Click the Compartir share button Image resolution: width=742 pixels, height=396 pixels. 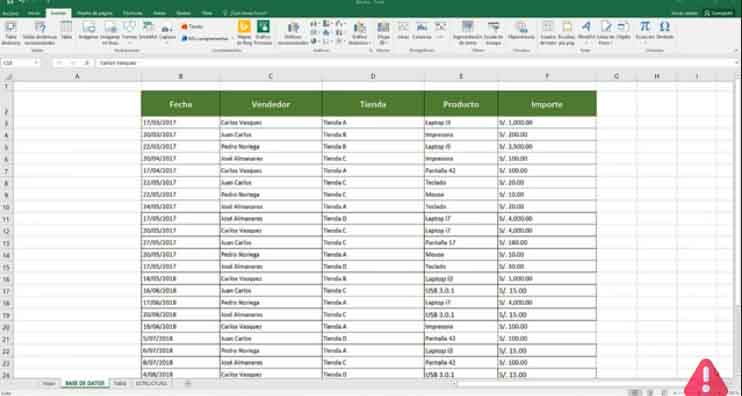(x=721, y=13)
